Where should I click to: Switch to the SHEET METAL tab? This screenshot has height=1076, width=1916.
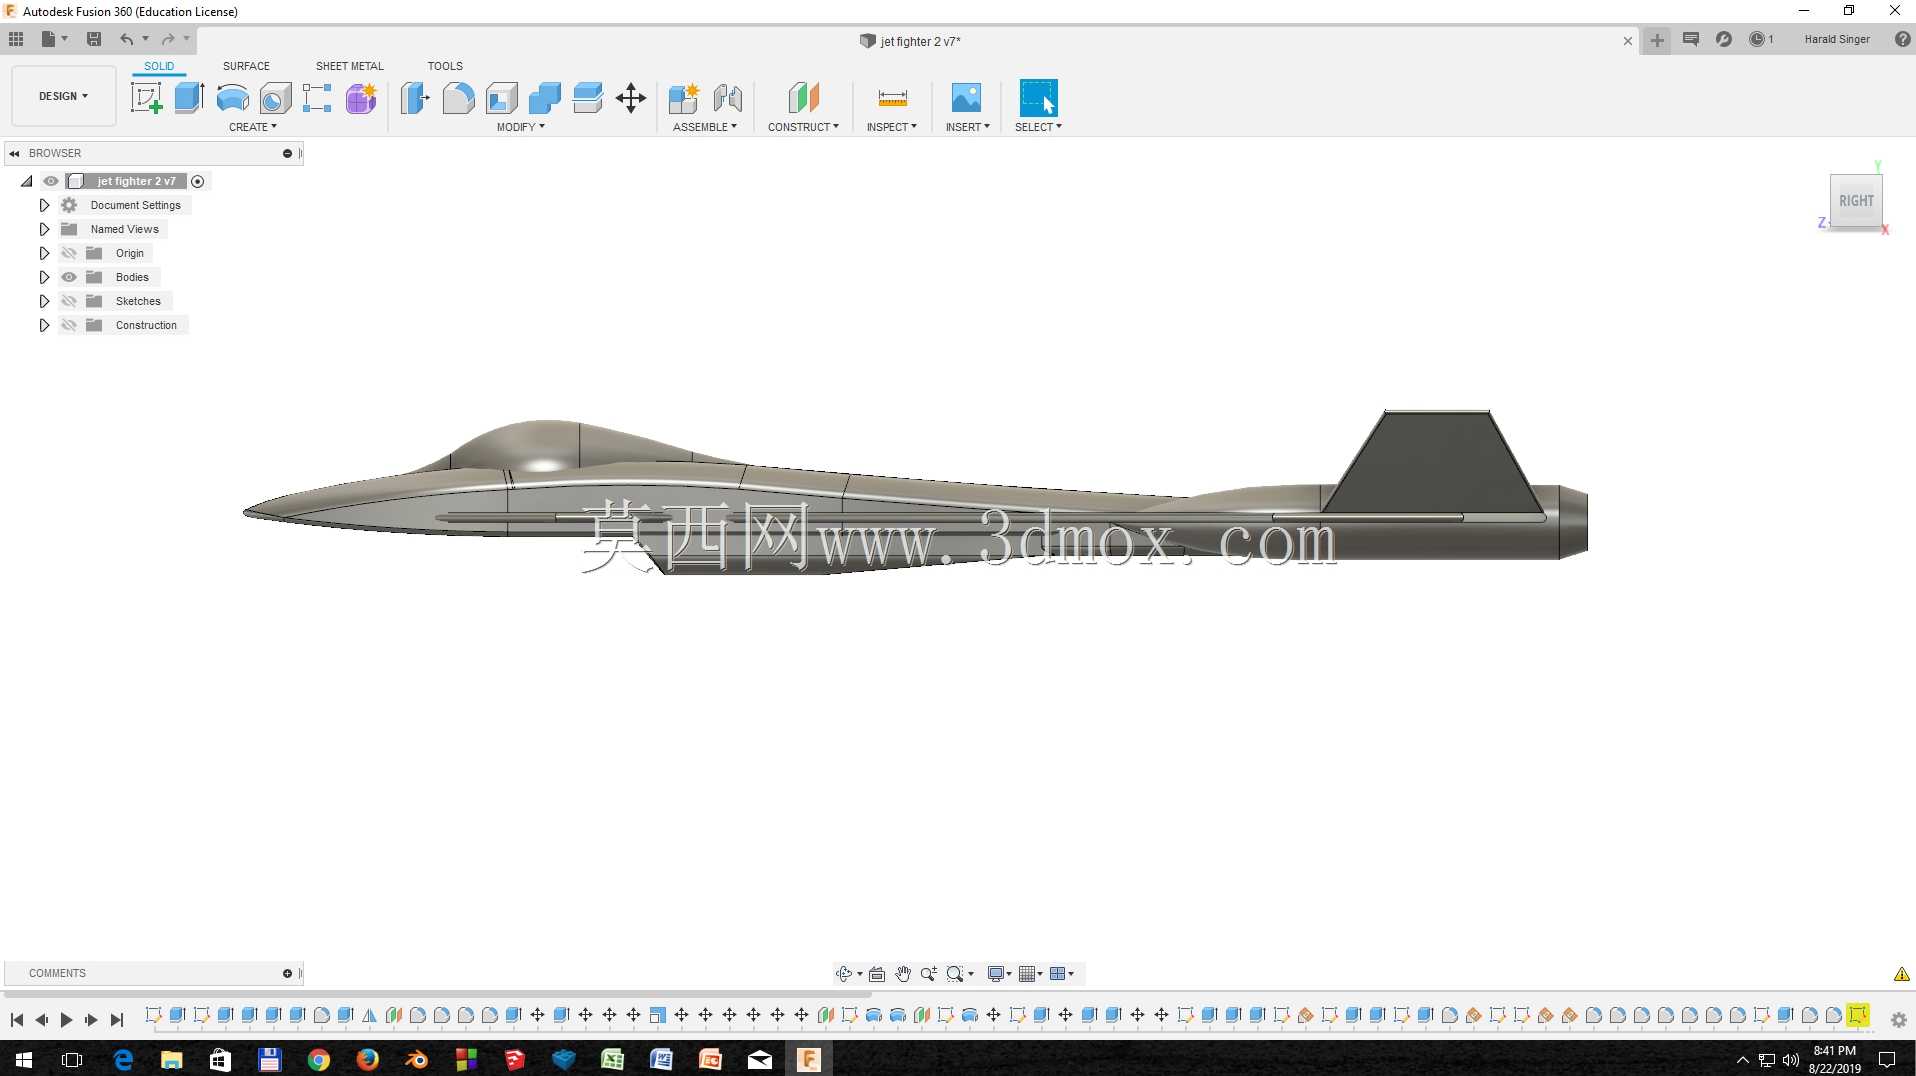[350, 66]
